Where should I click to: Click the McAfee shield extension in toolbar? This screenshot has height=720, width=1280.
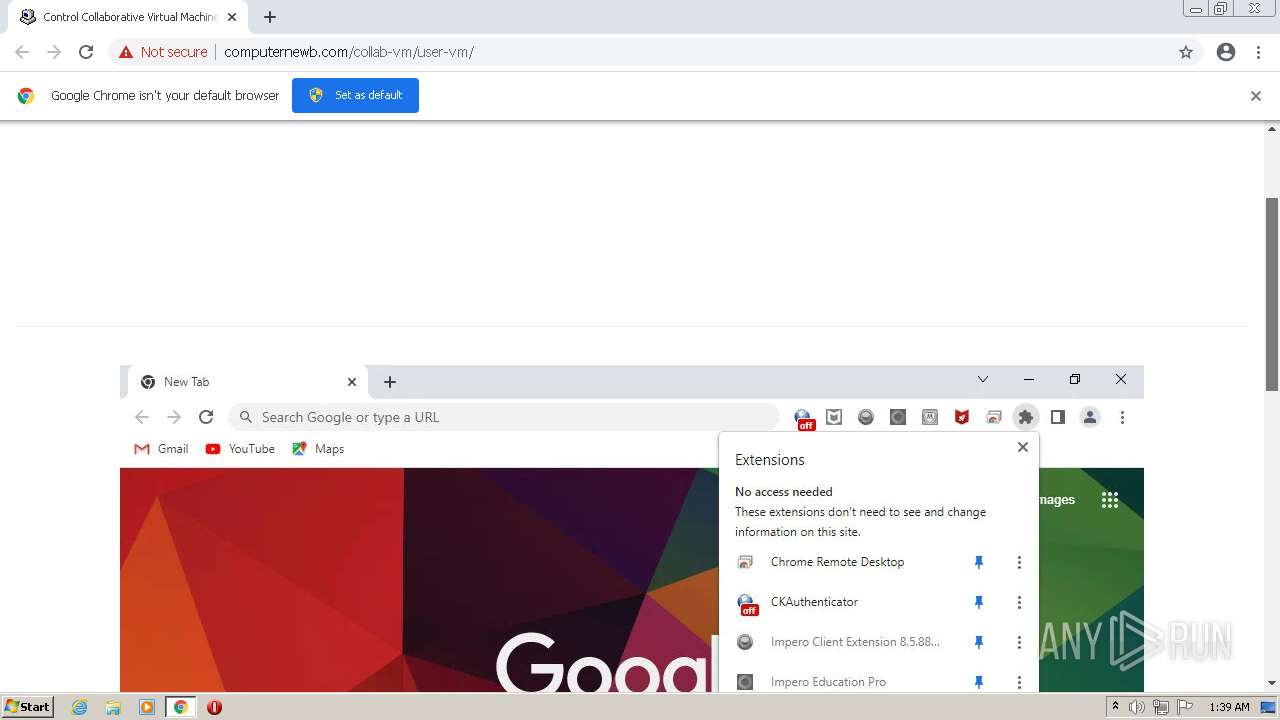(x=834, y=417)
